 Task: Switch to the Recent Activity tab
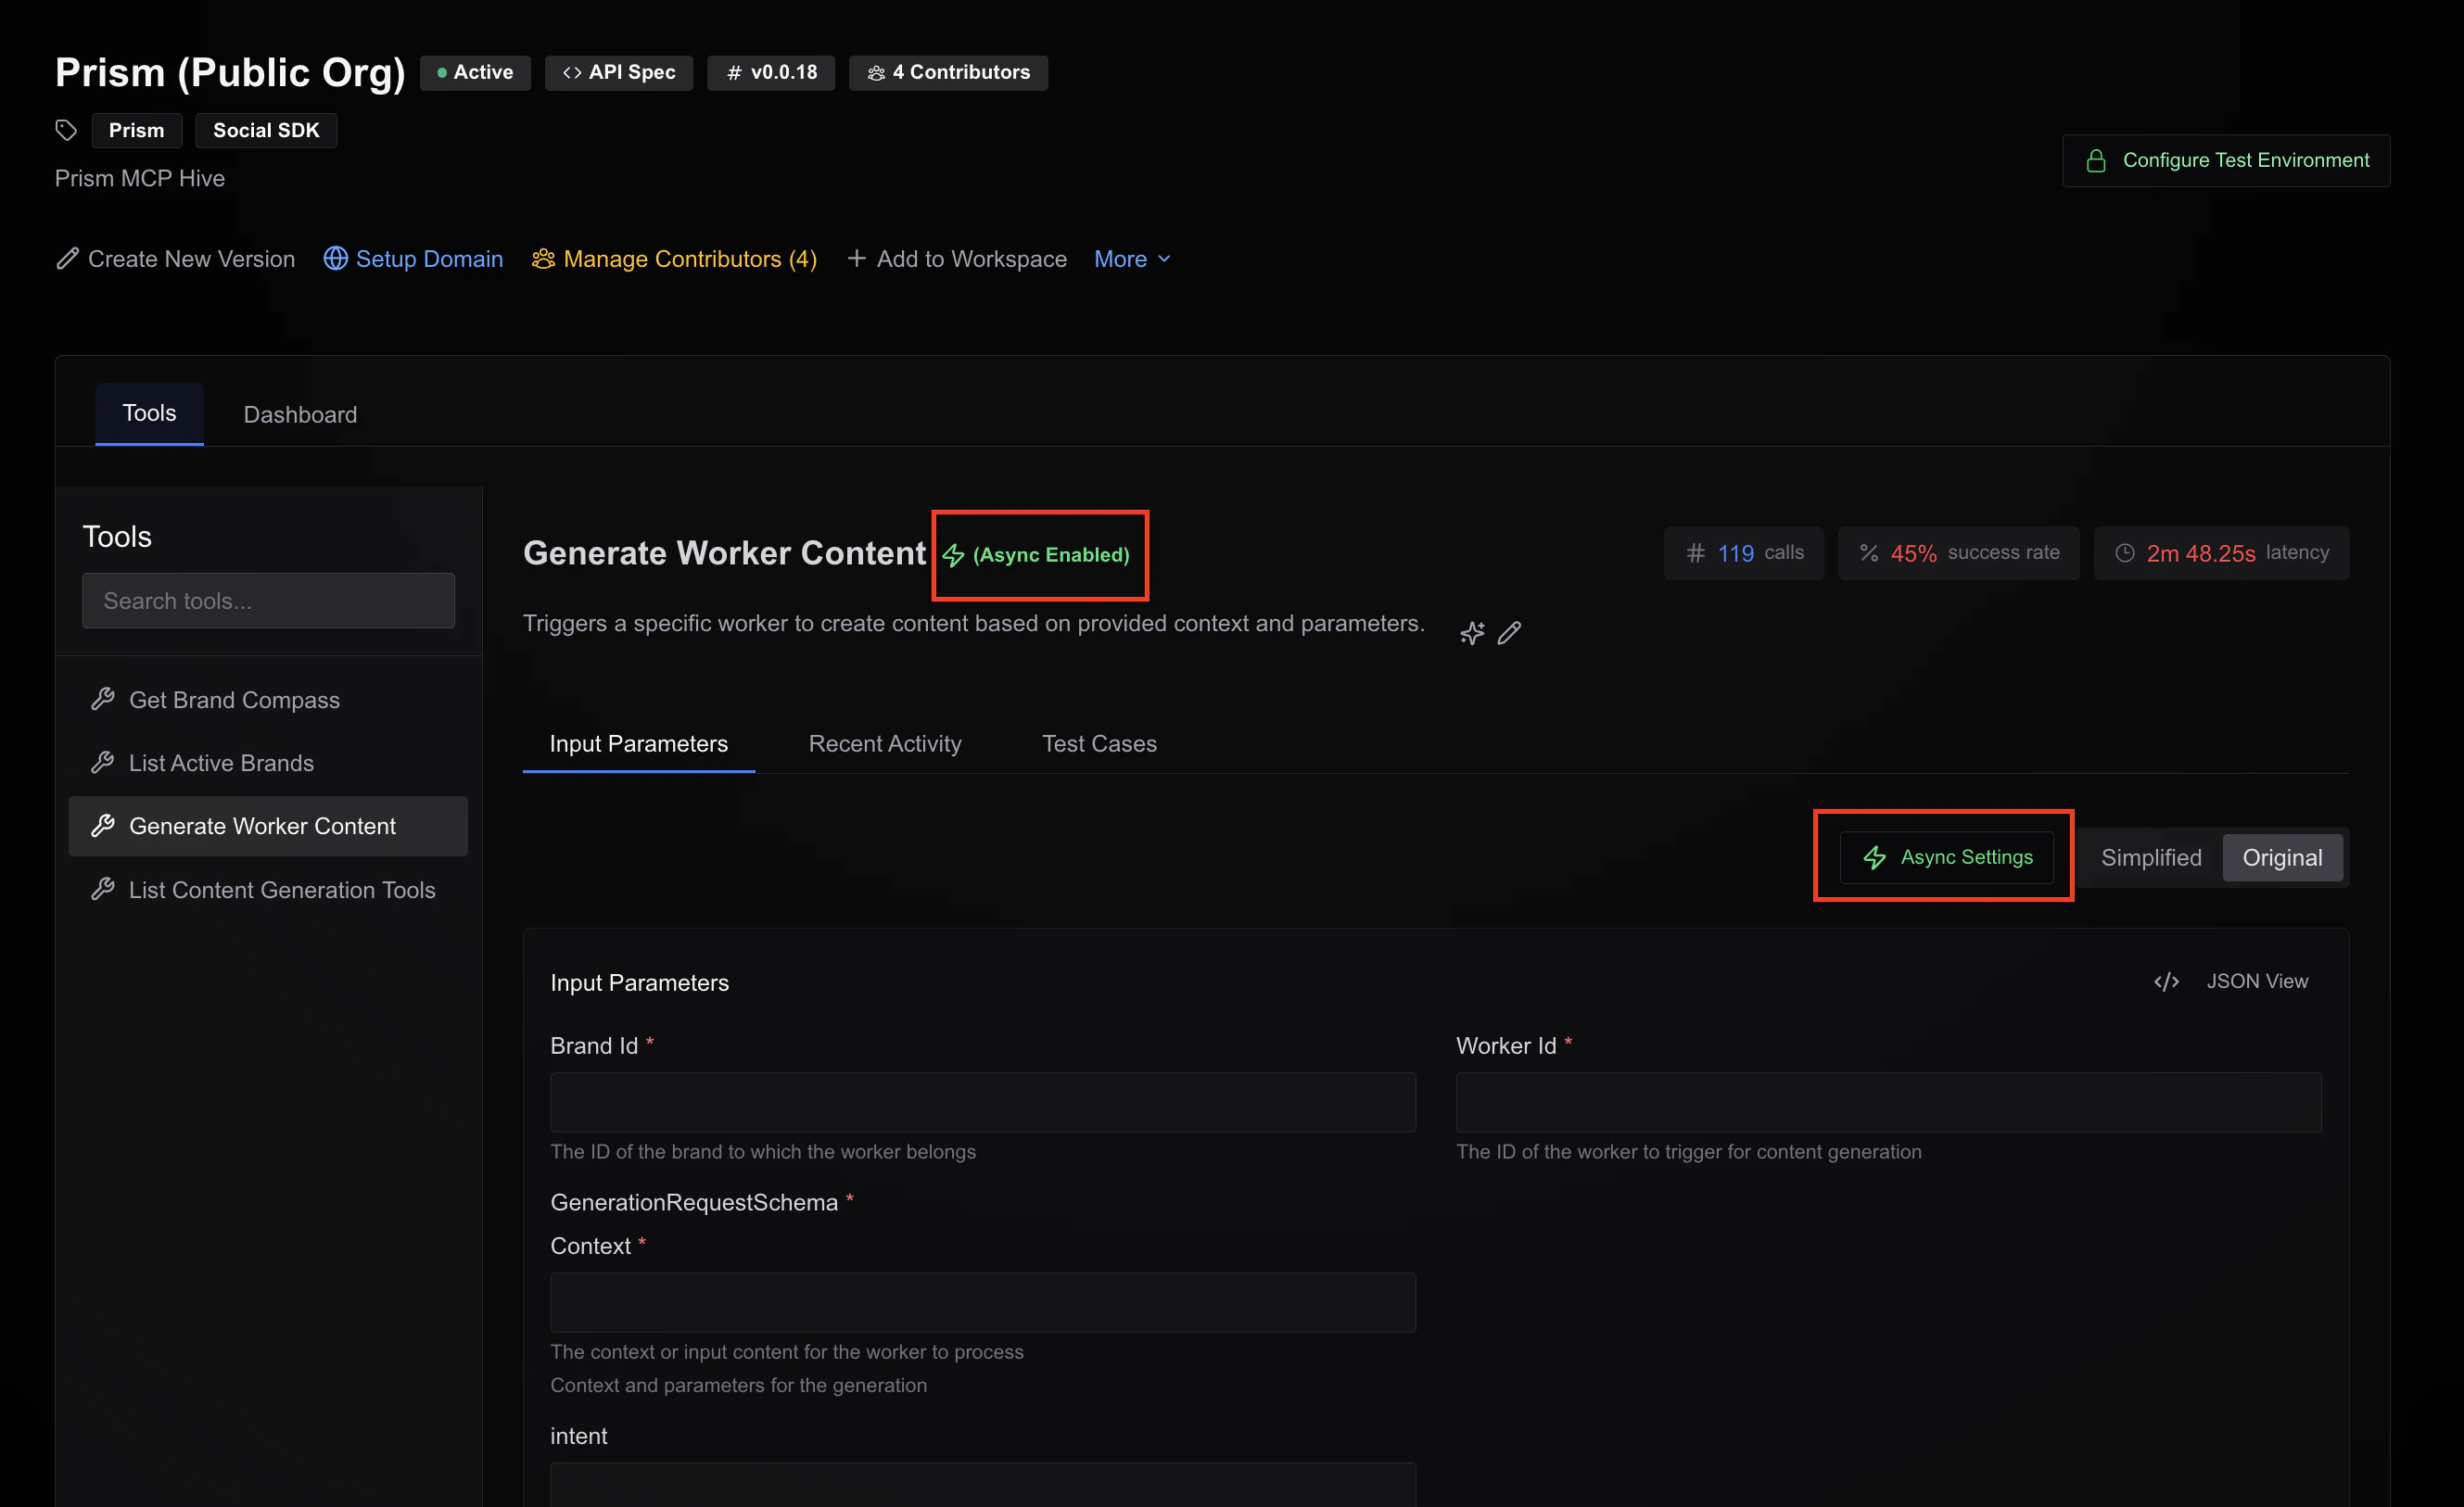click(x=885, y=744)
